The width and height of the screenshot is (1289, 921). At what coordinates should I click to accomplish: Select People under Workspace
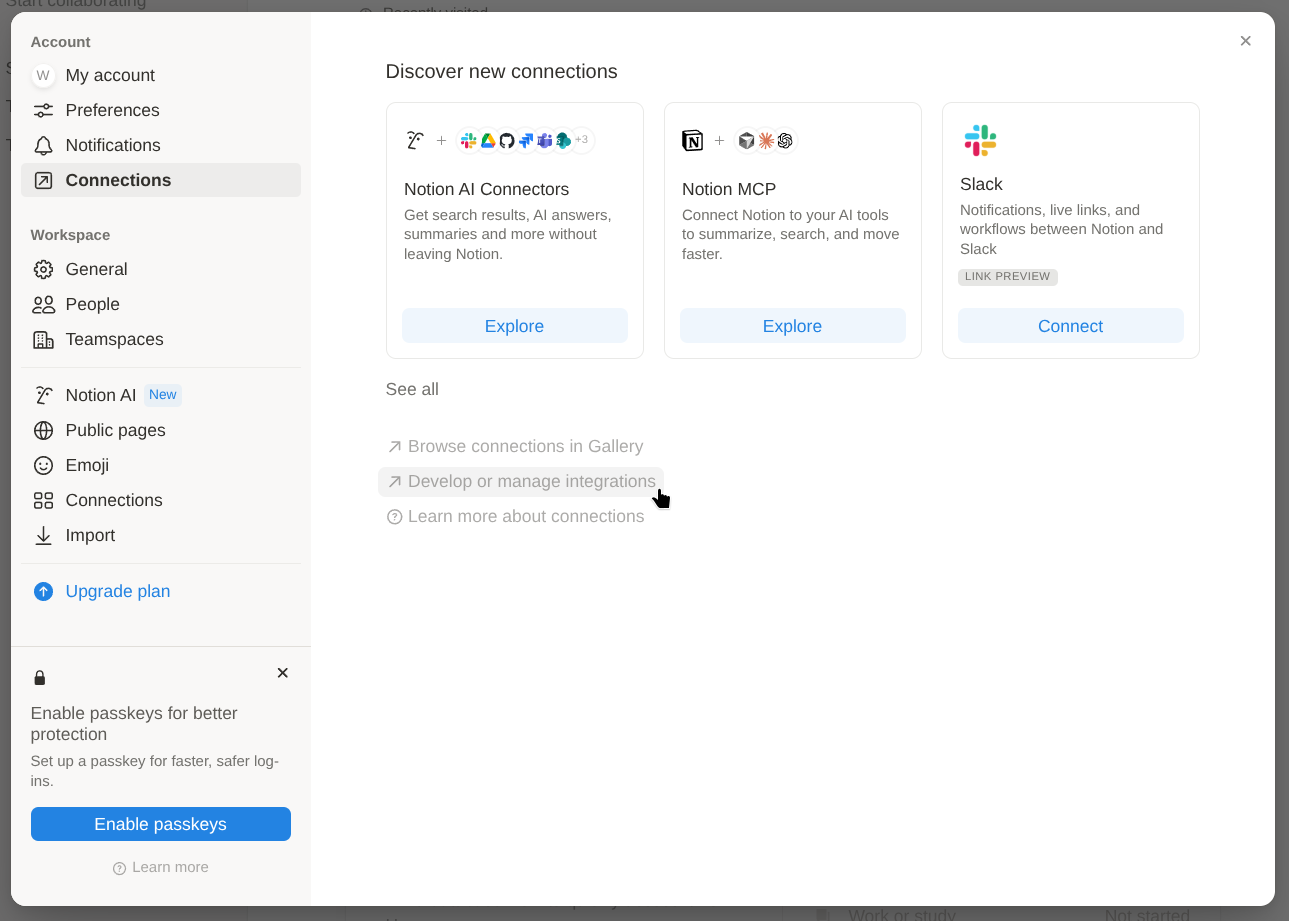coord(92,305)
